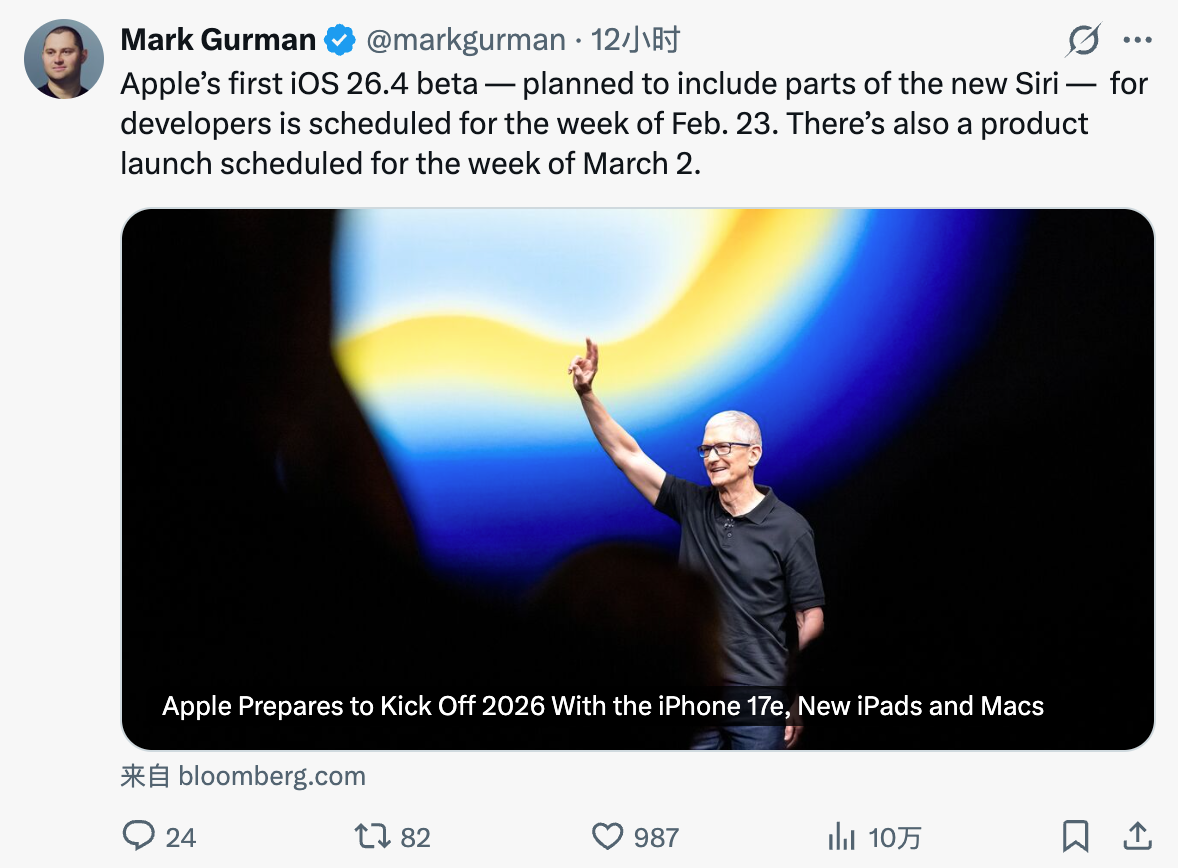
Task: Open Mark Gurman's profile avatar
Action: pos(64,59)
